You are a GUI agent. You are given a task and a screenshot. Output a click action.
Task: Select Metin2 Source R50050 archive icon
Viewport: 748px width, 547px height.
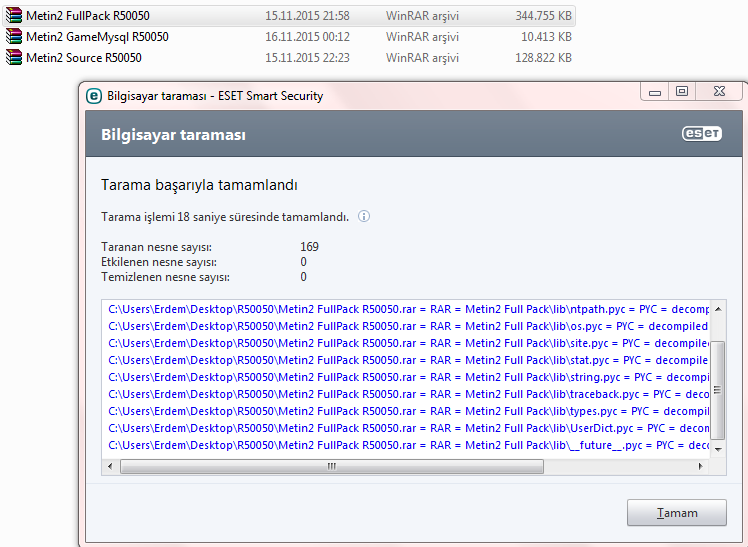coord(14,58)
